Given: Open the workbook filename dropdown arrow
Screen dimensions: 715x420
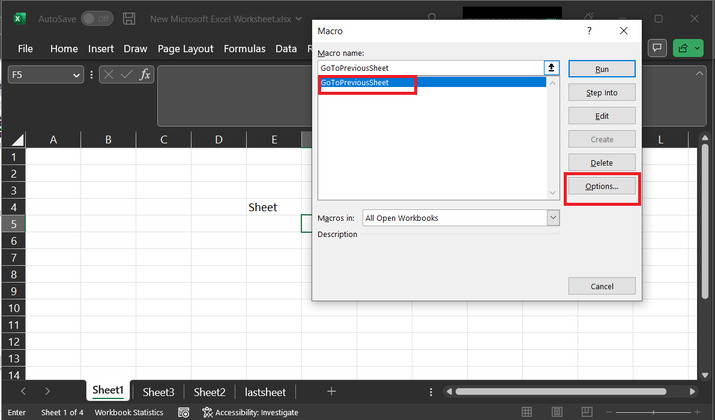Looking at the screenshot, I should point(299,19).
